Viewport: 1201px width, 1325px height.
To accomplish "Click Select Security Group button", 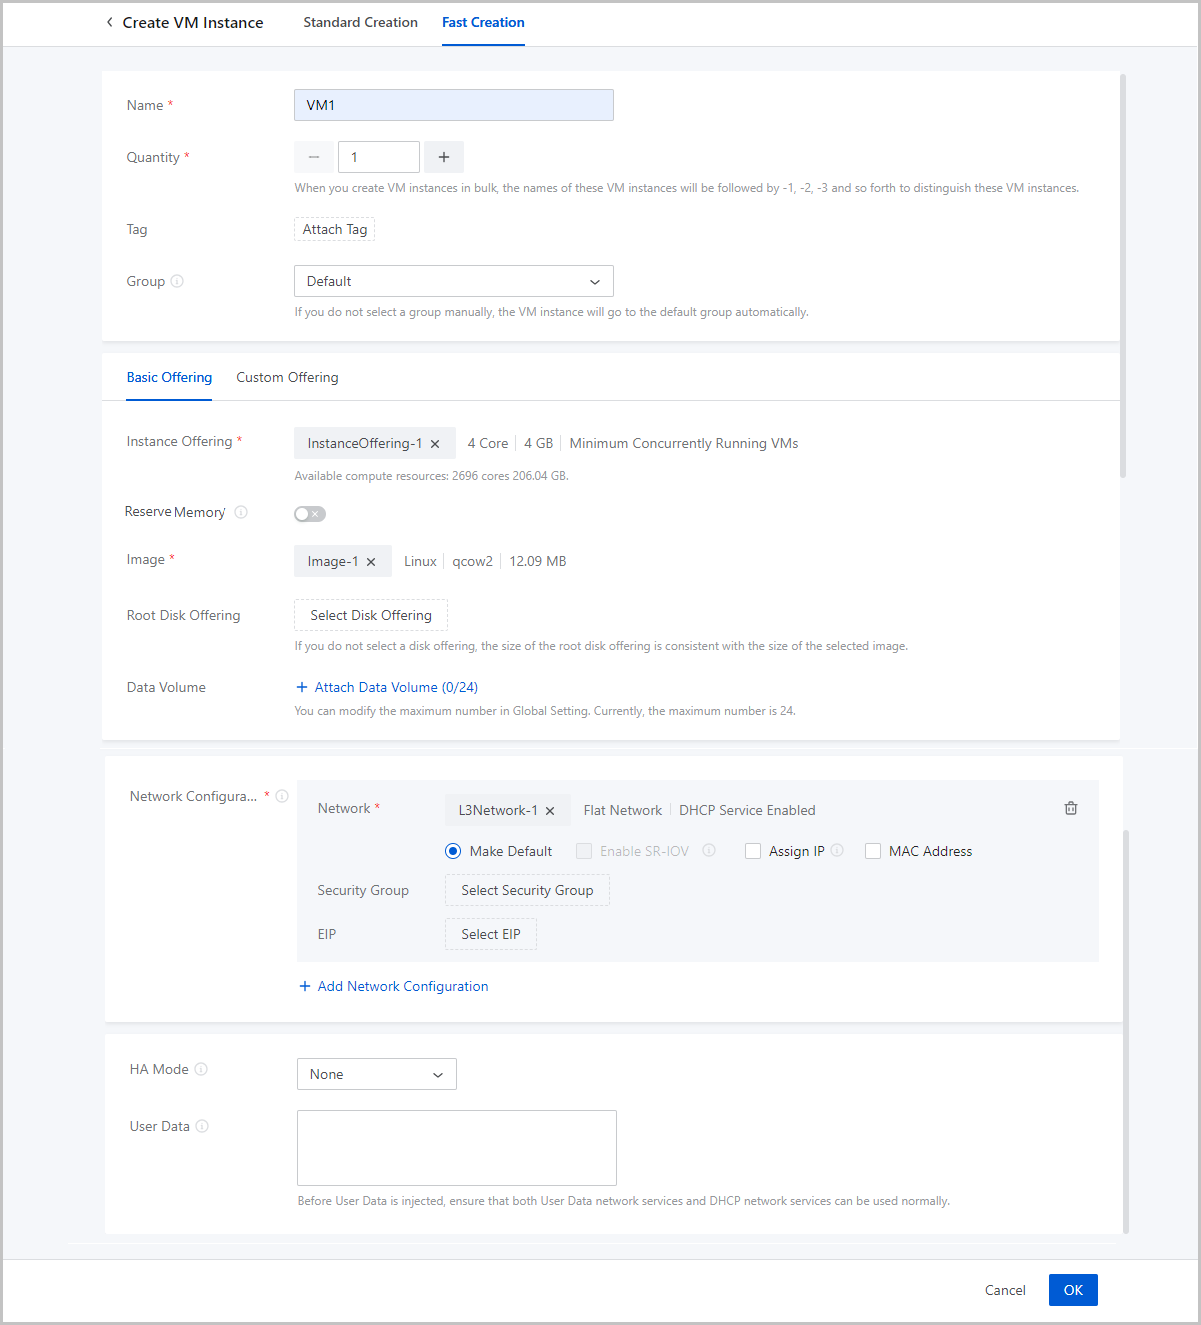I will tap(527, 890).
